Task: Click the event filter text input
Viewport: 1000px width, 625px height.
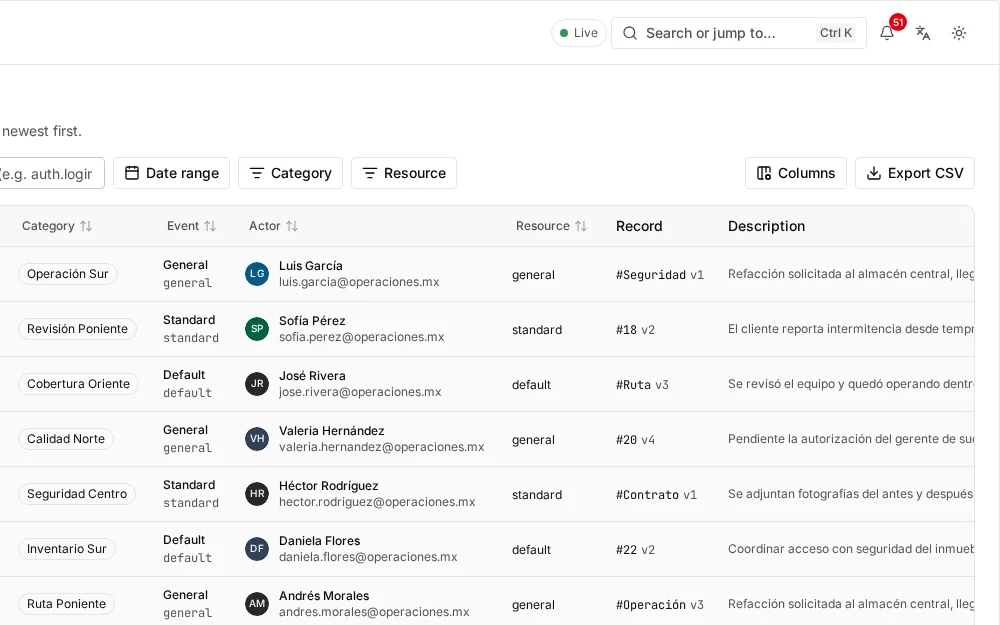Action: [51, 173]
